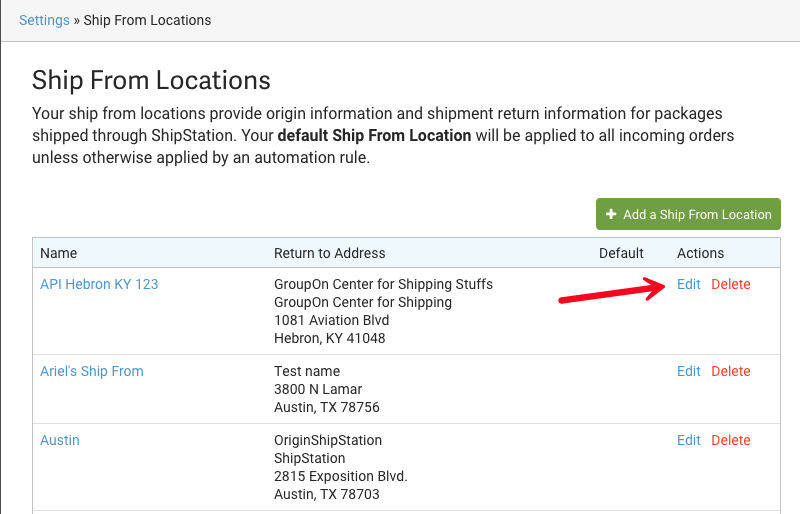Click the plus icon on Add button
This screenshot has height=514, width=800.
click(x=611, y=214)
